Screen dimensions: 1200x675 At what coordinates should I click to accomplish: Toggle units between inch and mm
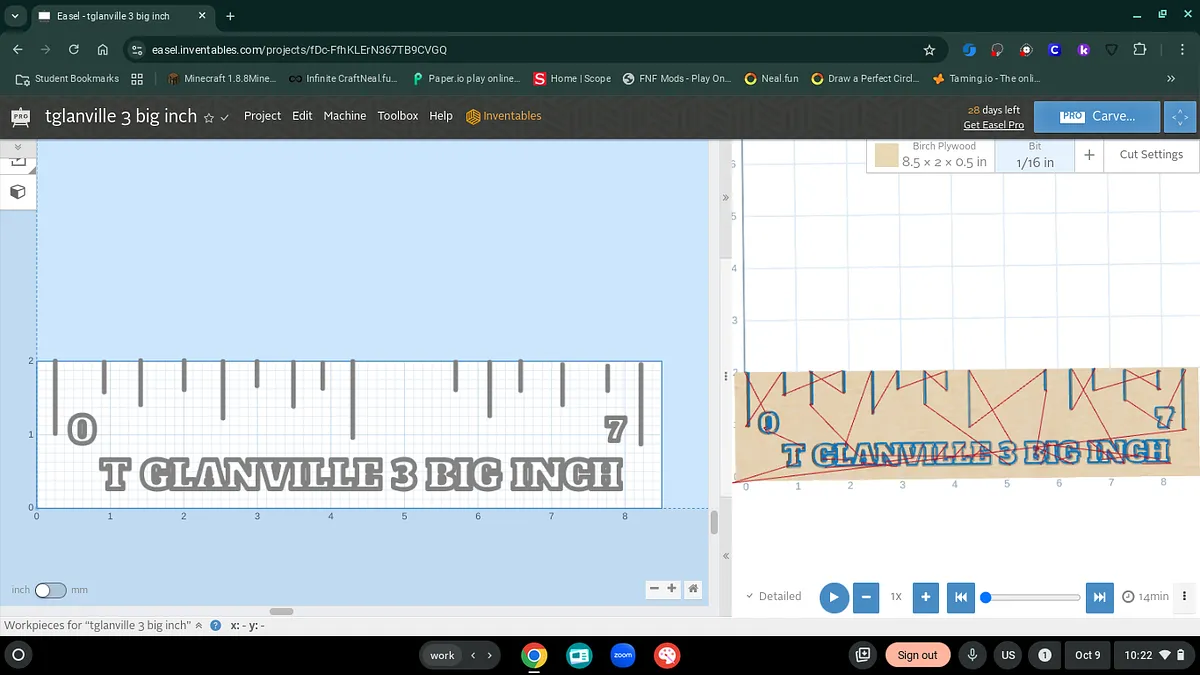[x=50, y=590]
